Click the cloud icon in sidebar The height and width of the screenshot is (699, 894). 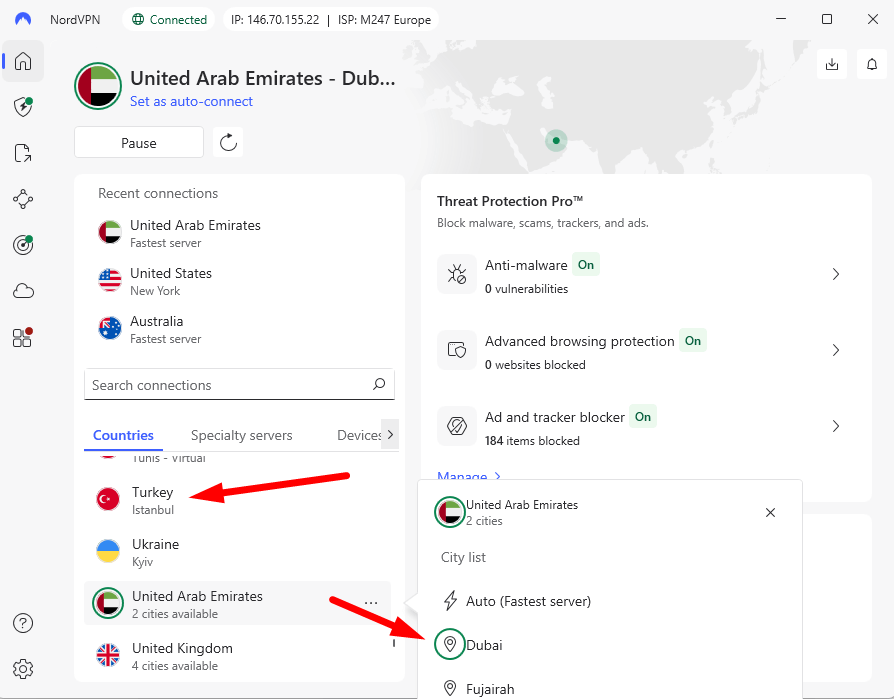[x=23, y=291]
